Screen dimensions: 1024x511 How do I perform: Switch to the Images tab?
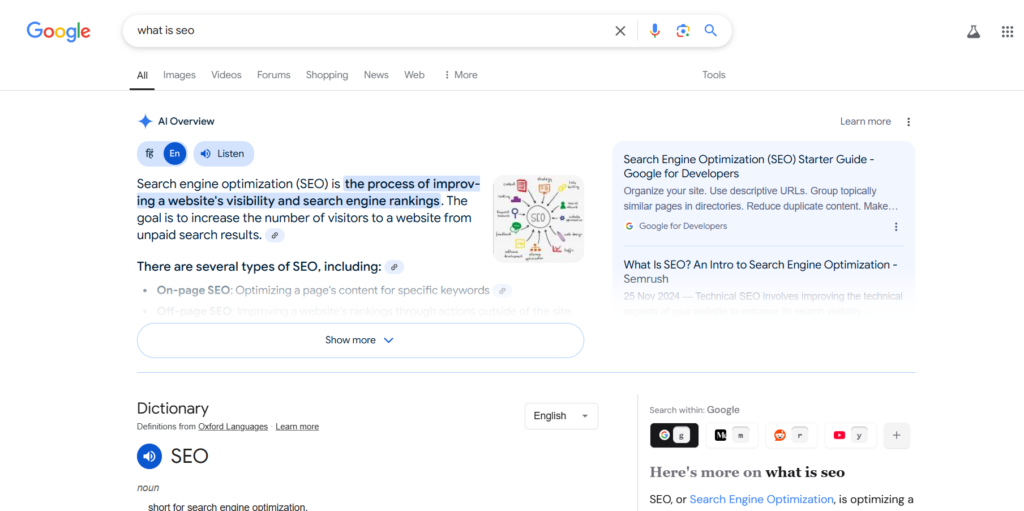[x=179, y=75]
